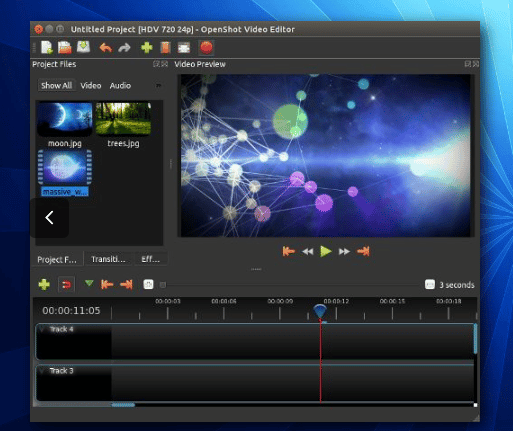The image size is (513, 431).
Task: Toggle the snapping magnet on the timeline
Action: point(66,285)
